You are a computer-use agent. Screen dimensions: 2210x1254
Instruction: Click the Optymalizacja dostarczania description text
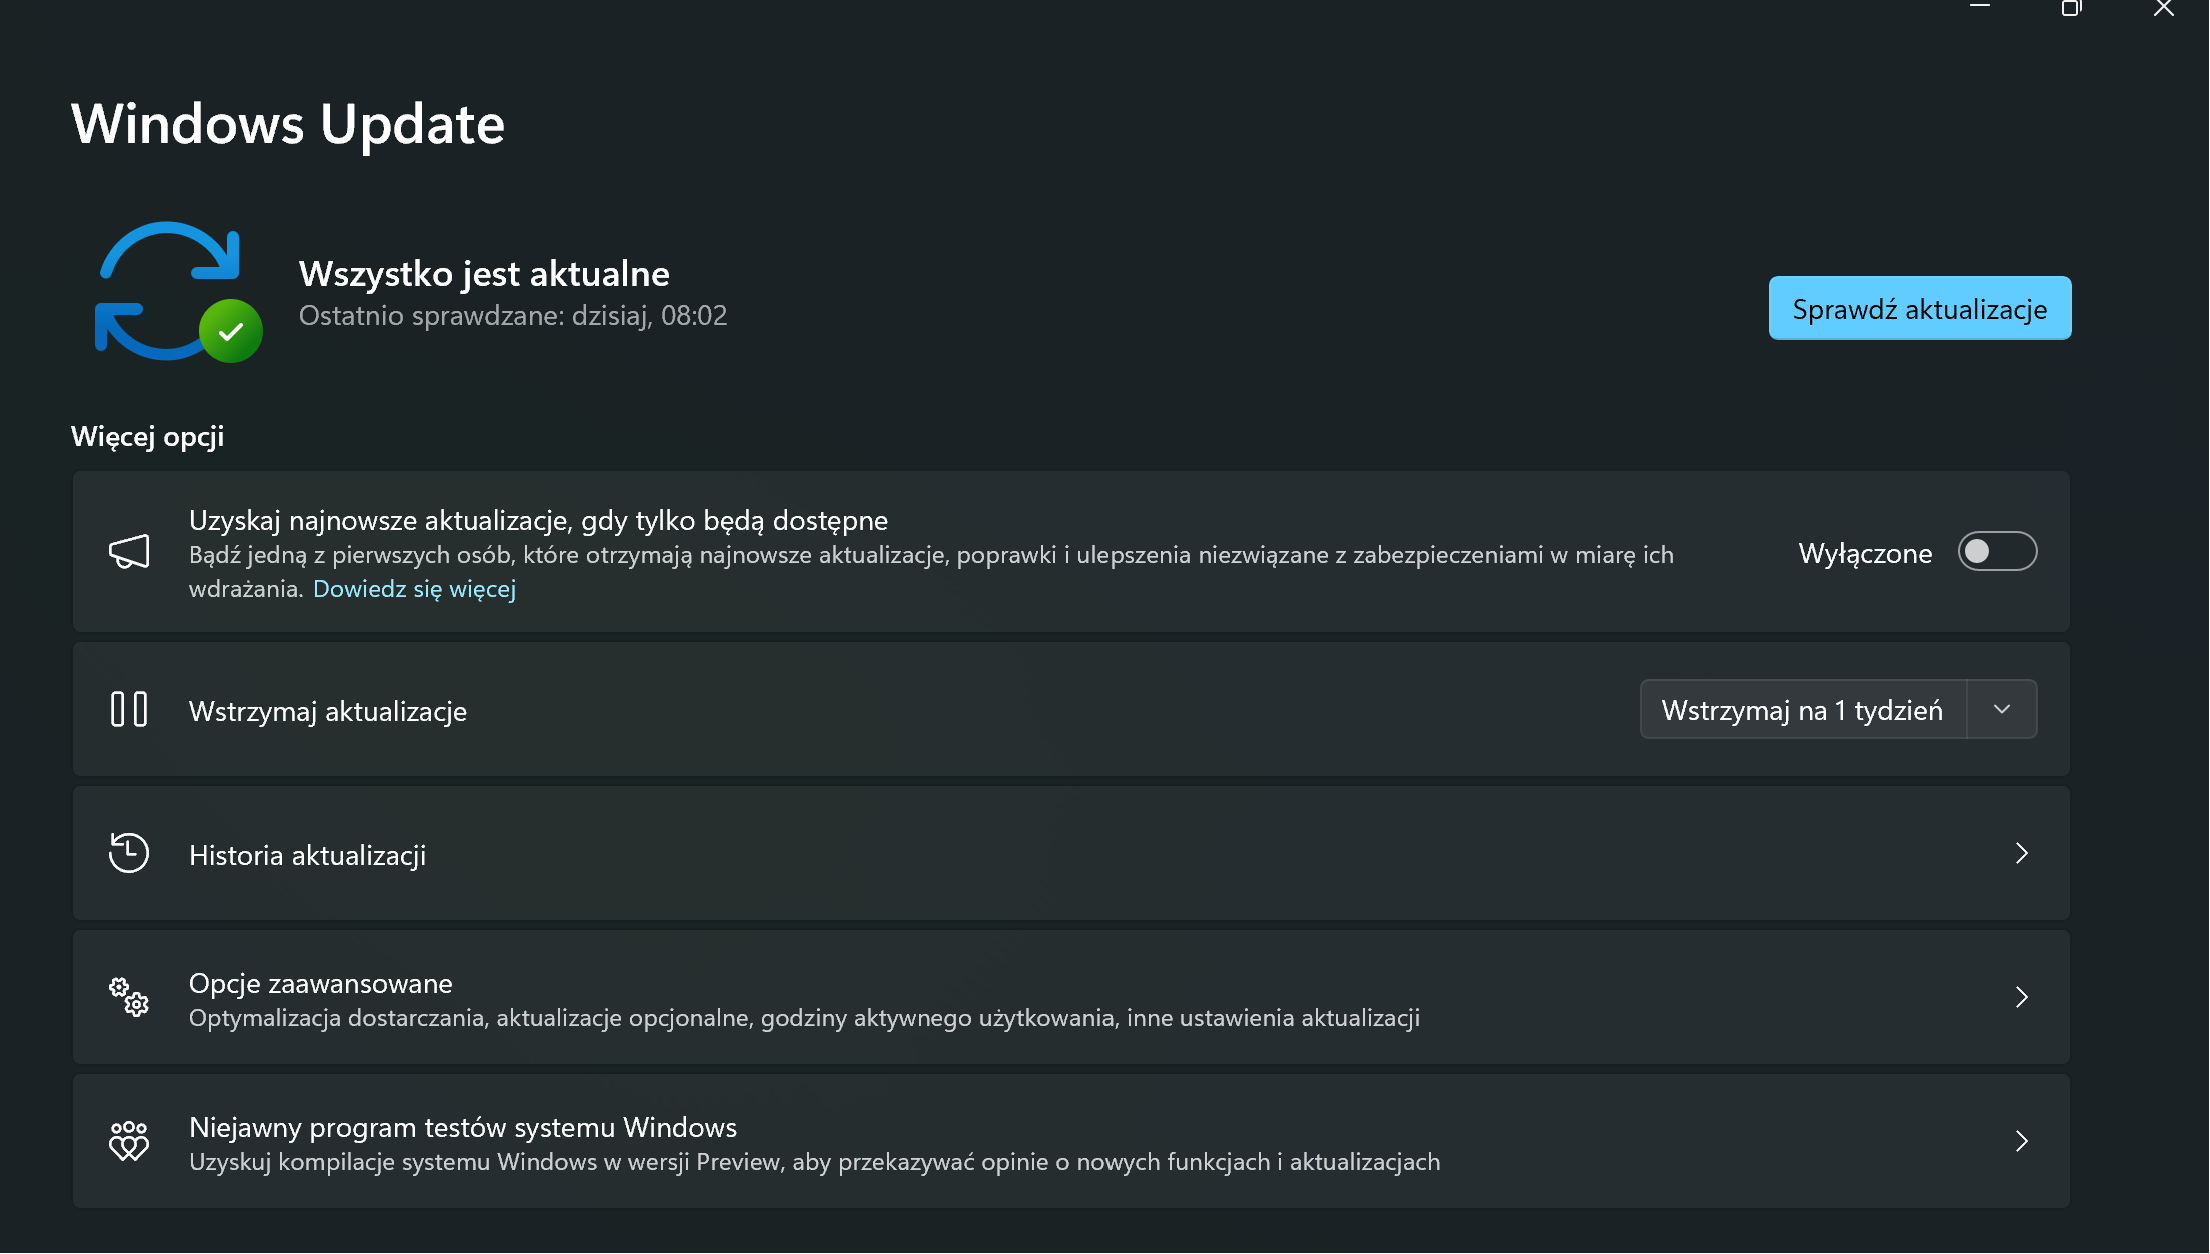pyautogui.click(x=805, y=1018)
